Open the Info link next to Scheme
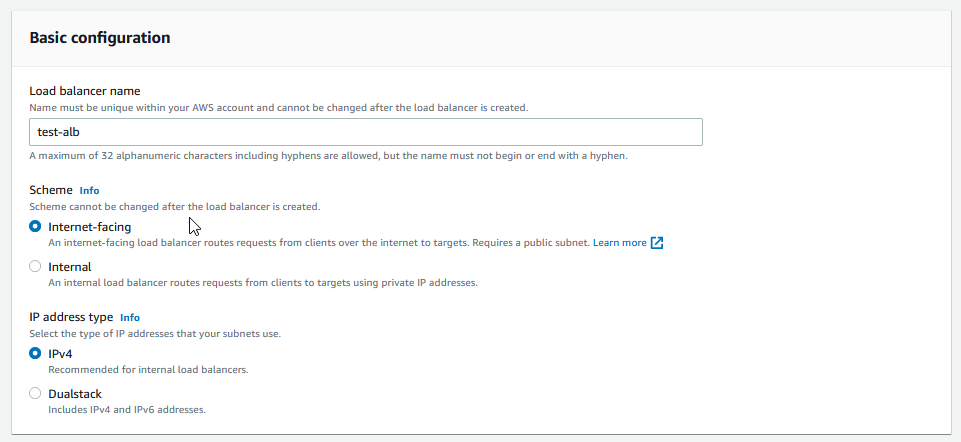 point(89,190)
